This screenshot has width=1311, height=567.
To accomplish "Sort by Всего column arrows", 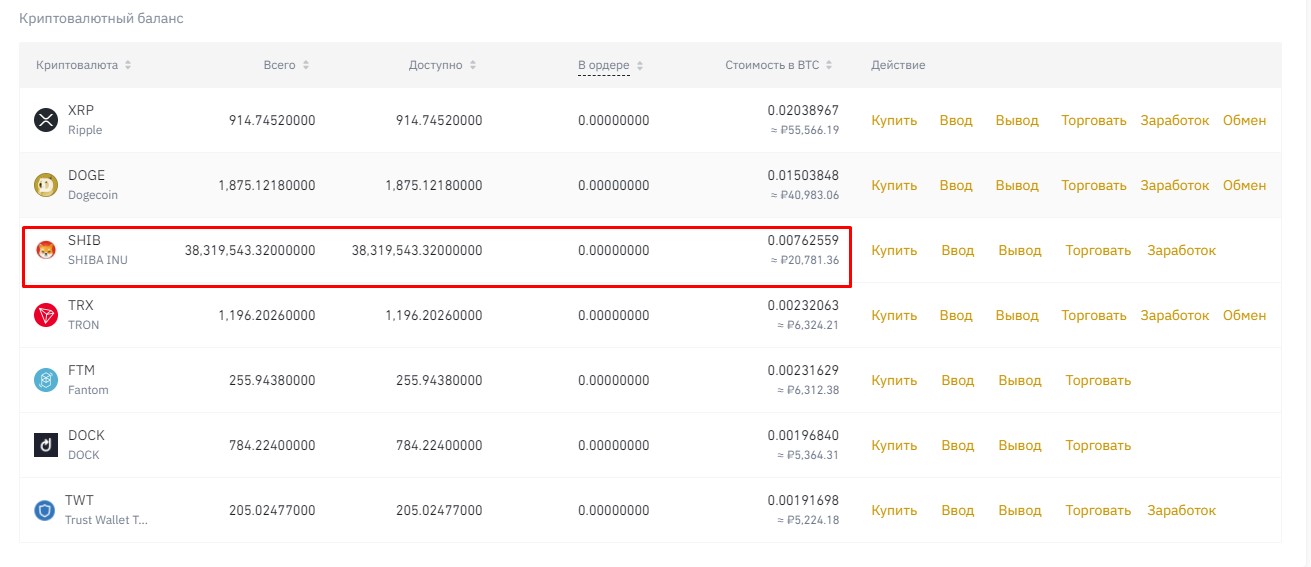I will [x=306, y=65].
